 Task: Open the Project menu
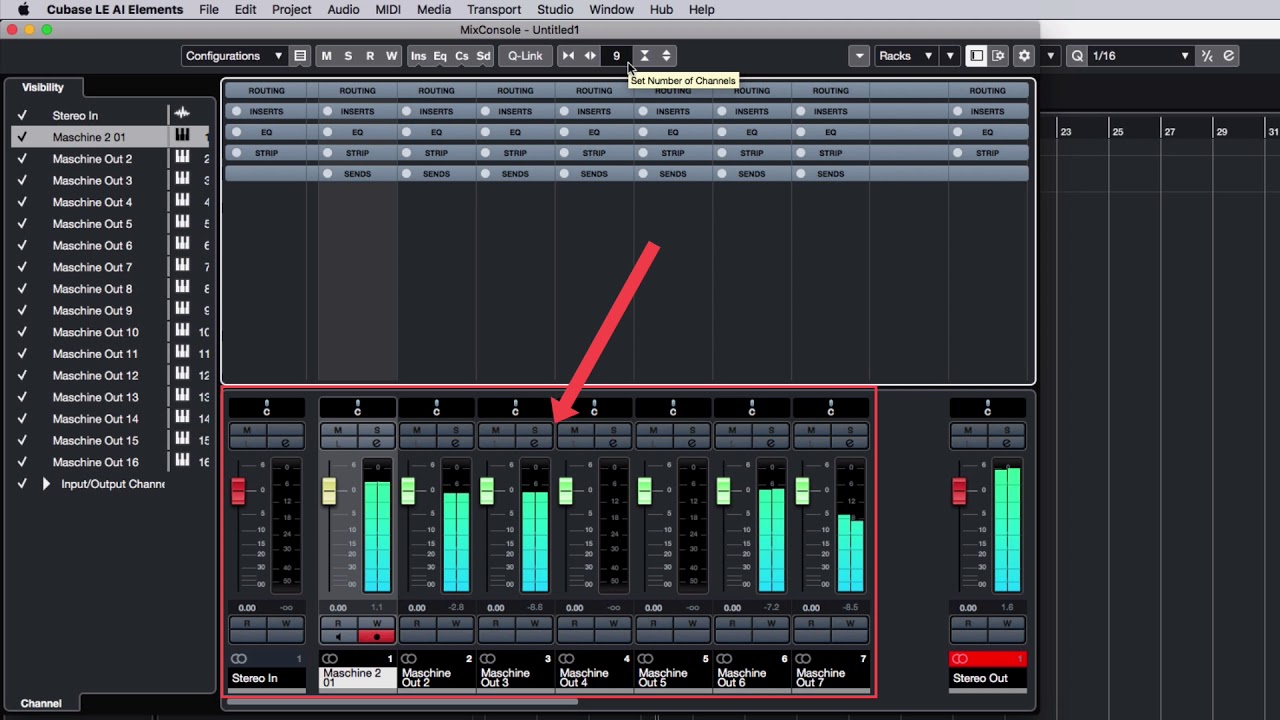[292, 9]
